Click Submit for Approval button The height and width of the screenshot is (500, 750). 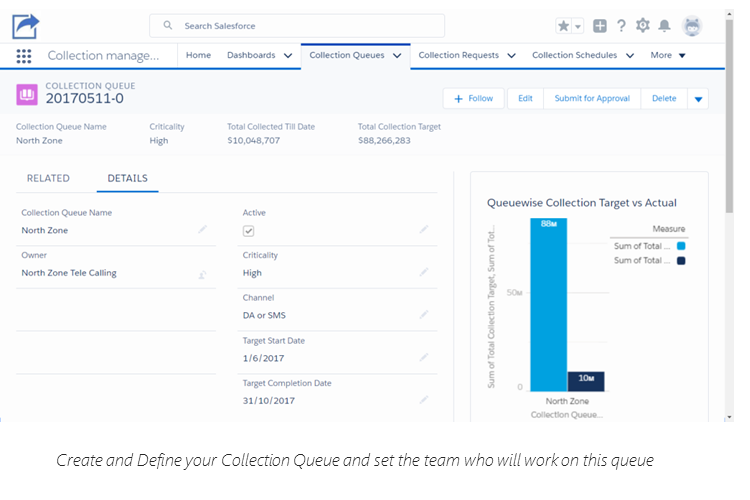(x=591, y=98)
